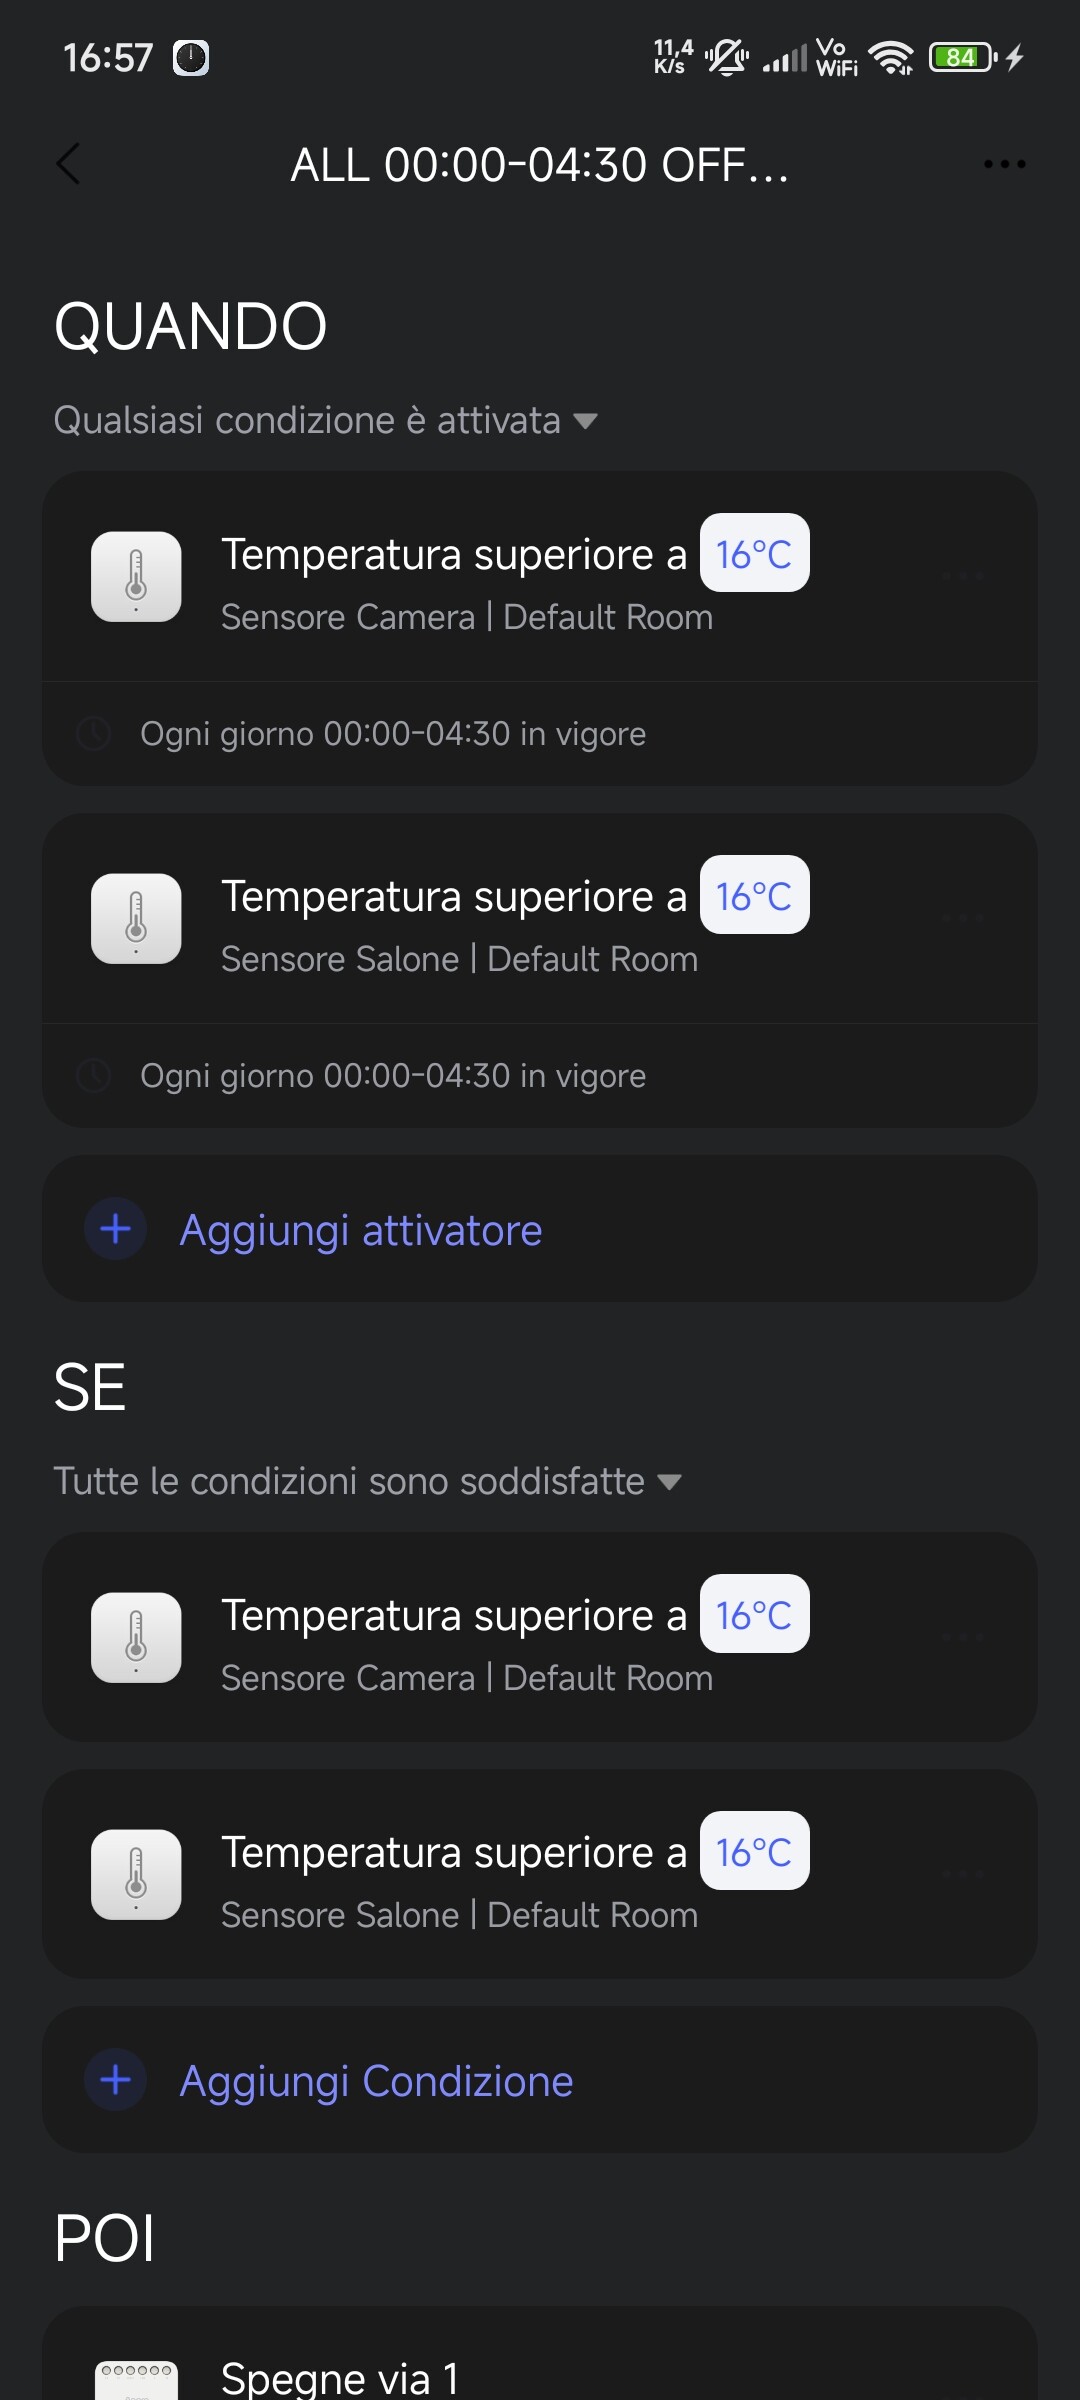
Task: Open the three-dot menu in header
Action: (x=1004, y=165)
